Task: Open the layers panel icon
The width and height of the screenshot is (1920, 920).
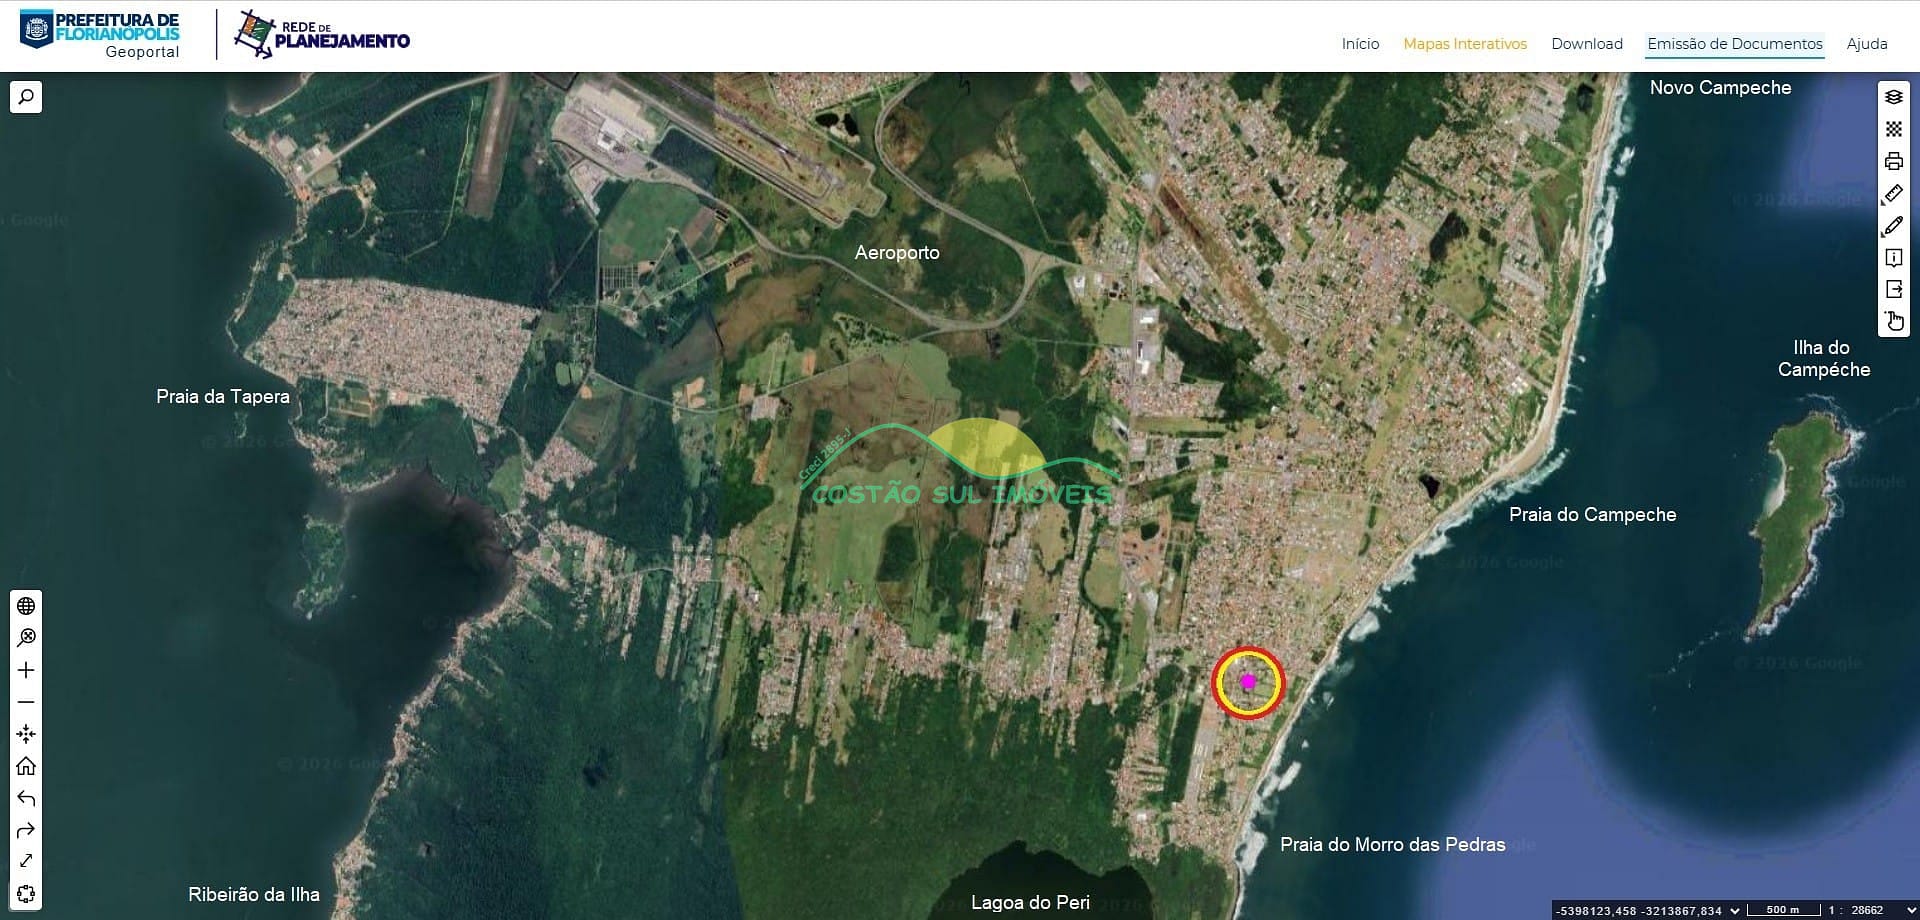Action: 1893,97
